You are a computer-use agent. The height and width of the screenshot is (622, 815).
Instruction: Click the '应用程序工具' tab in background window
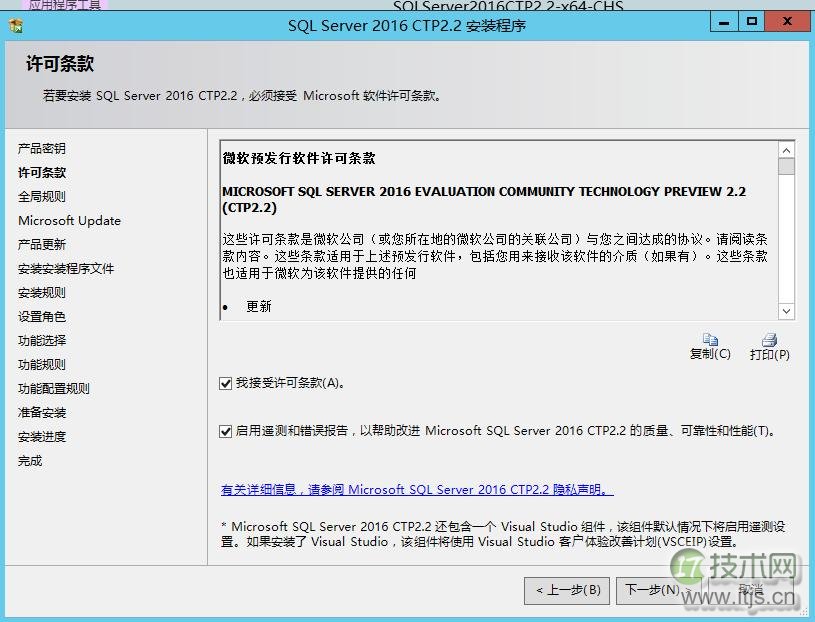pyautogui.click(x=65, y=5)
